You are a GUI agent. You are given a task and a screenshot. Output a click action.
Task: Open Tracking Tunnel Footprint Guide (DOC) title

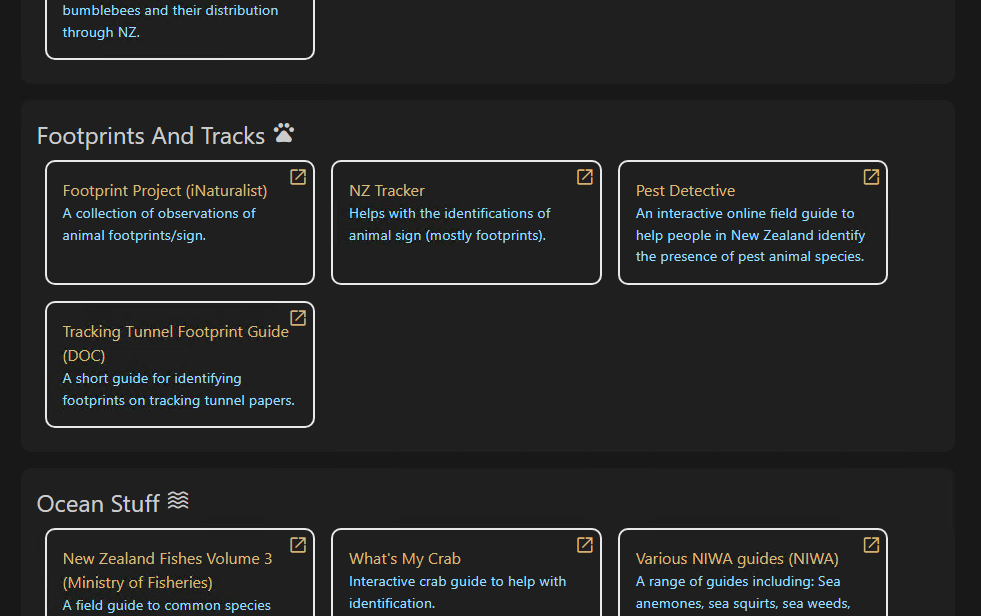(x=176, y=343)
